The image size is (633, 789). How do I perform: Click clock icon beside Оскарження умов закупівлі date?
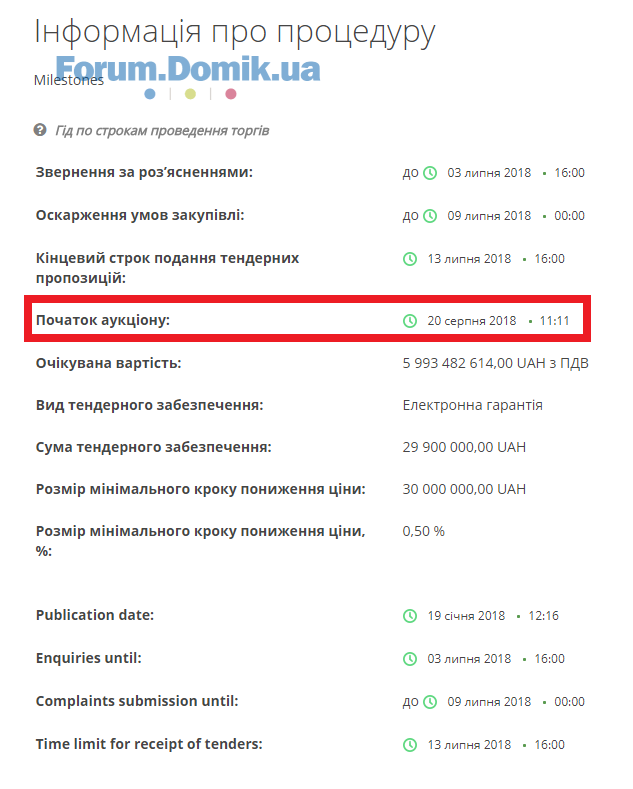pos(430,216)
